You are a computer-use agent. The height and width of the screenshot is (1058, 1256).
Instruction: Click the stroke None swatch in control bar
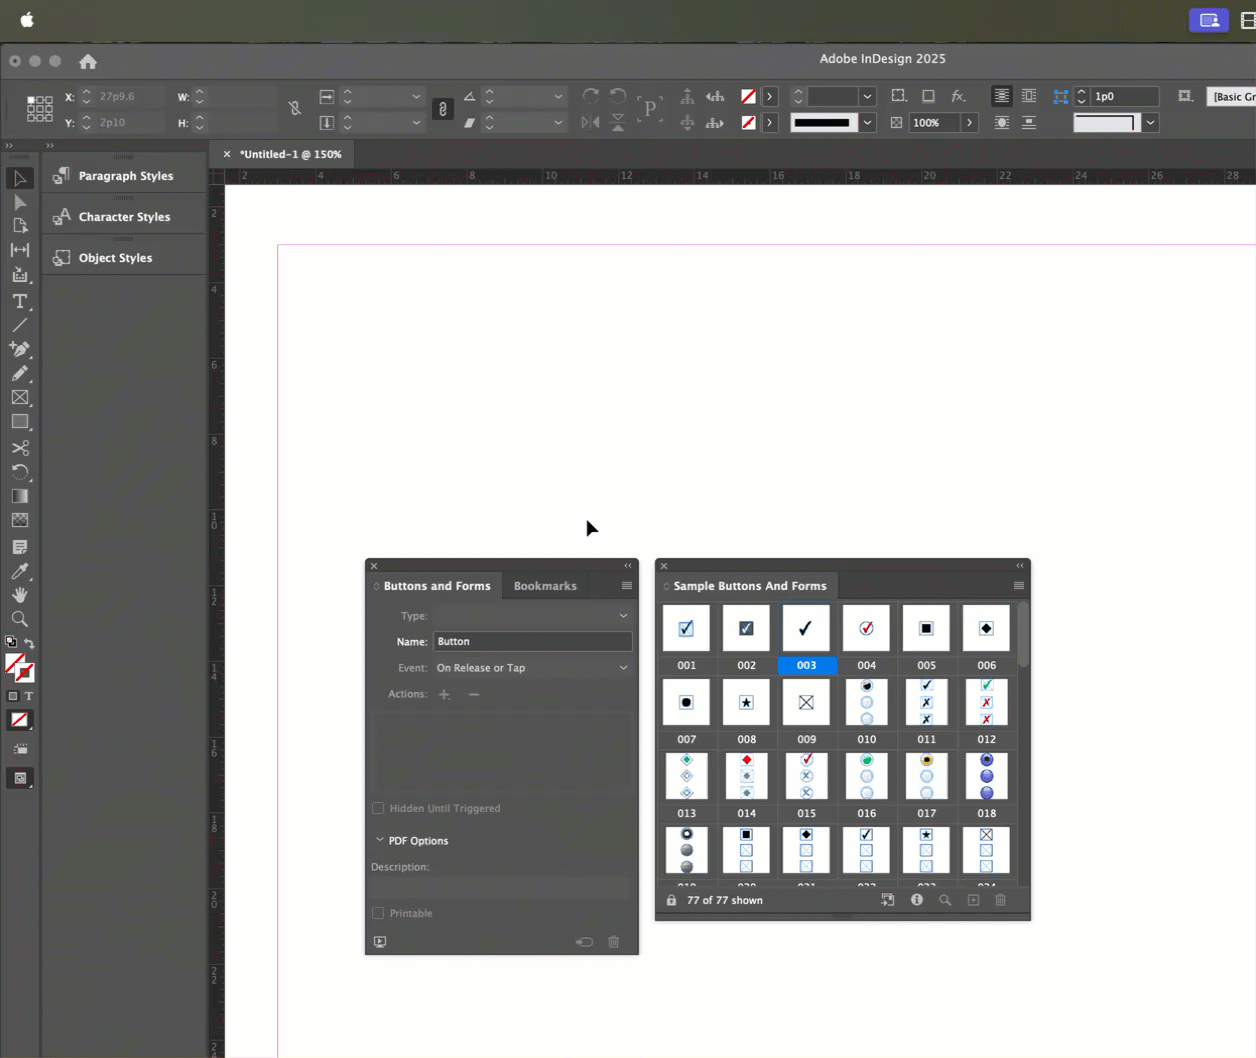point(748,123)
